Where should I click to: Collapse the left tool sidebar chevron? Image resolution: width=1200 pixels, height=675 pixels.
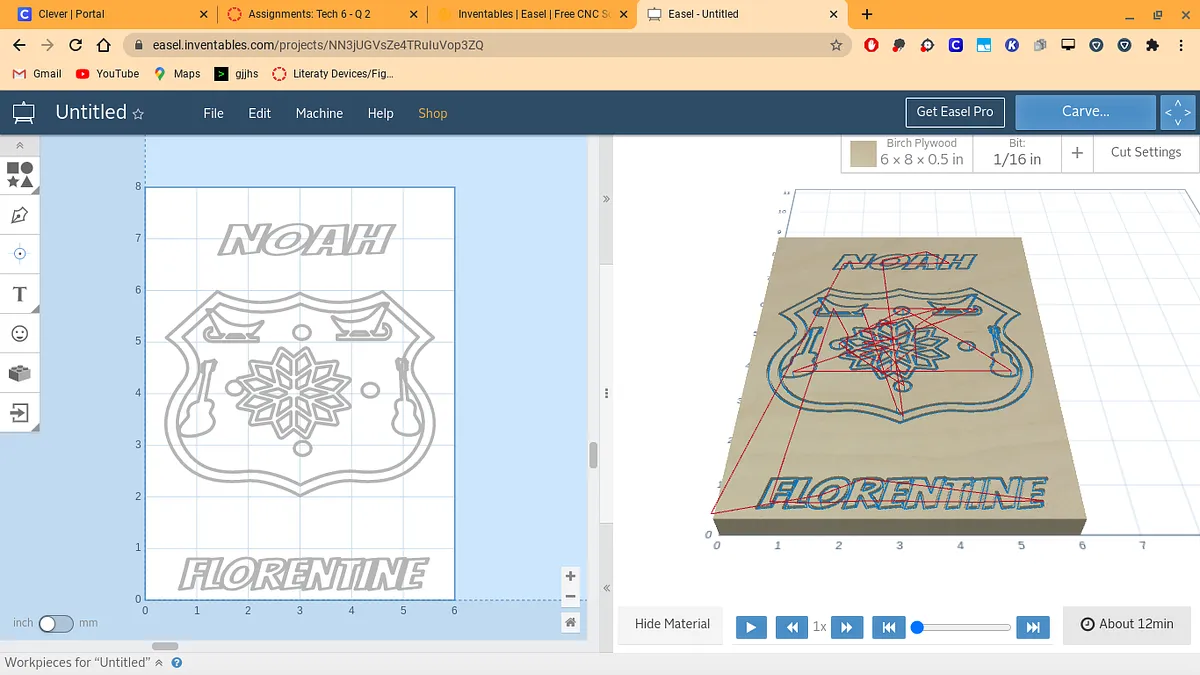(x=20, y=145)
